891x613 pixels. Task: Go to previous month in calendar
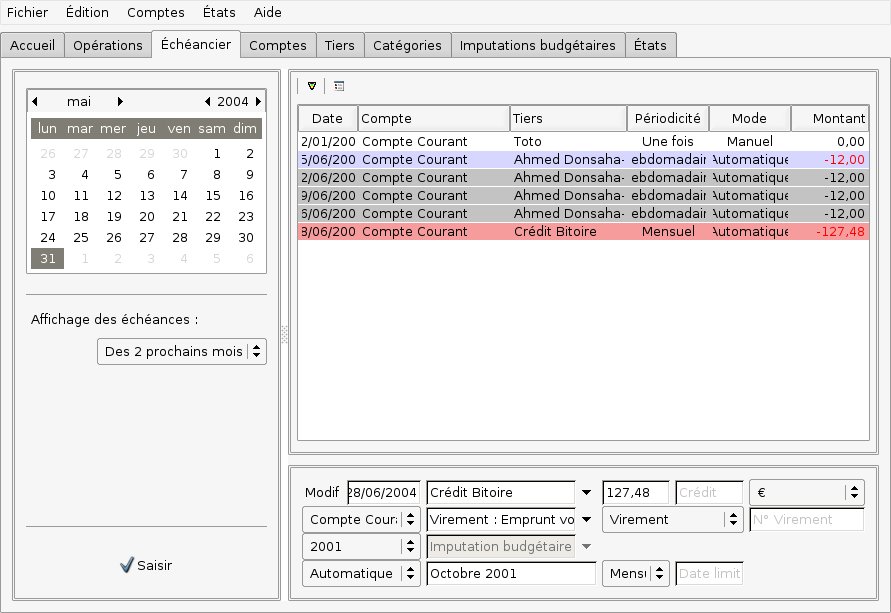coord(35,101)
